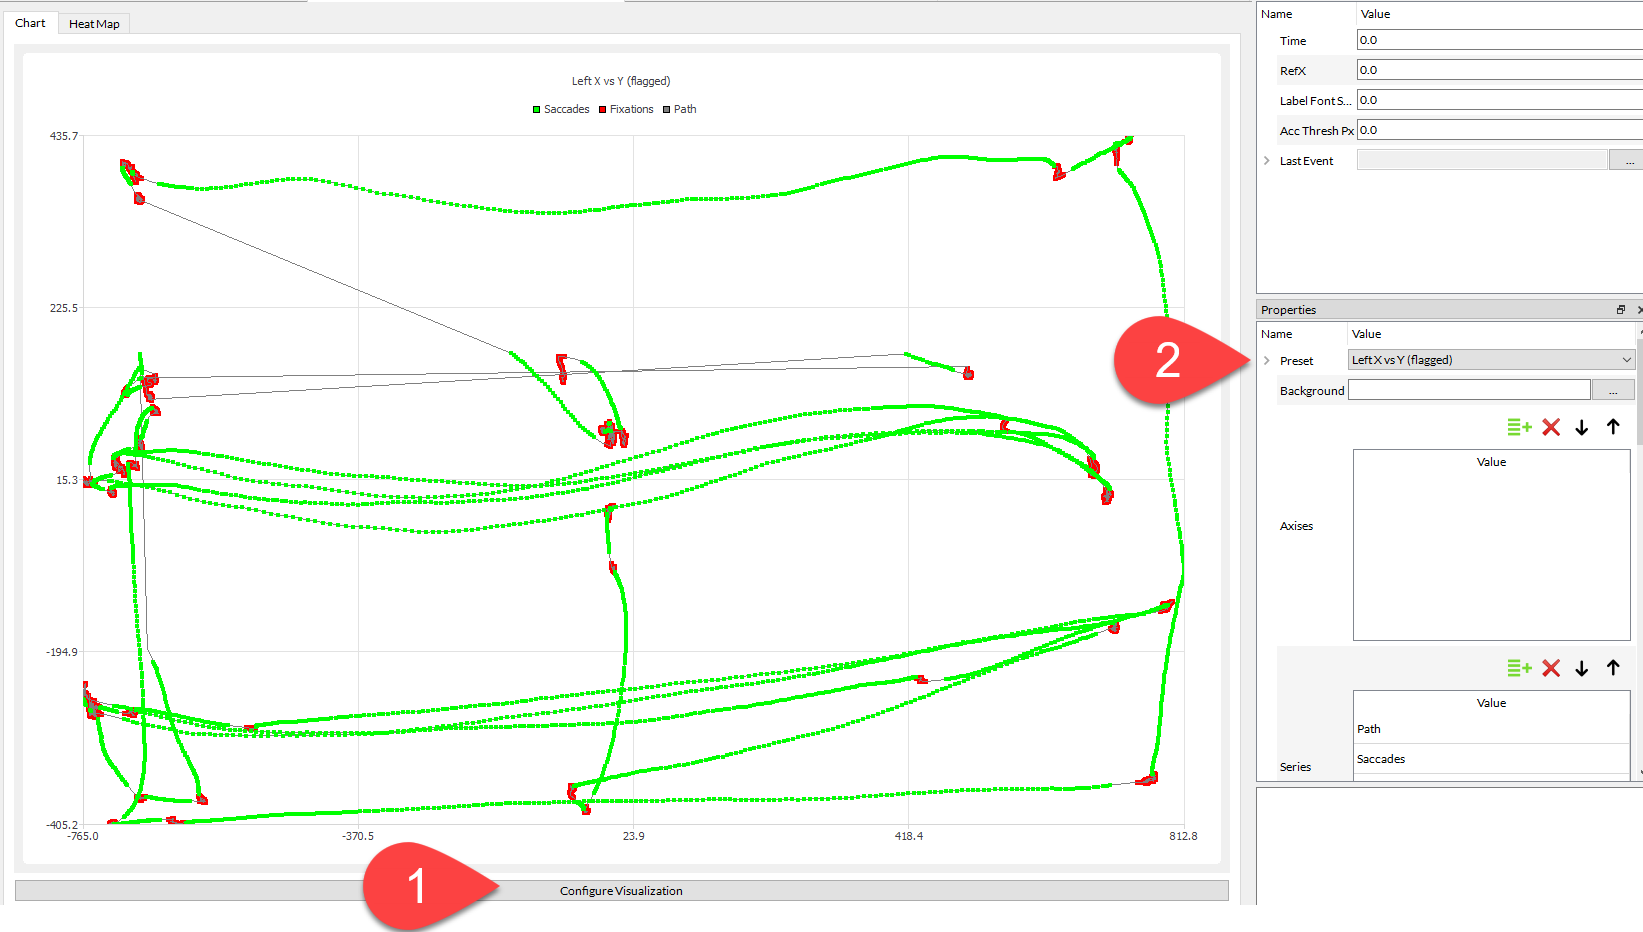Toggle the Fixations legend entry
The image size is (1643, 932).
[626, 109]
